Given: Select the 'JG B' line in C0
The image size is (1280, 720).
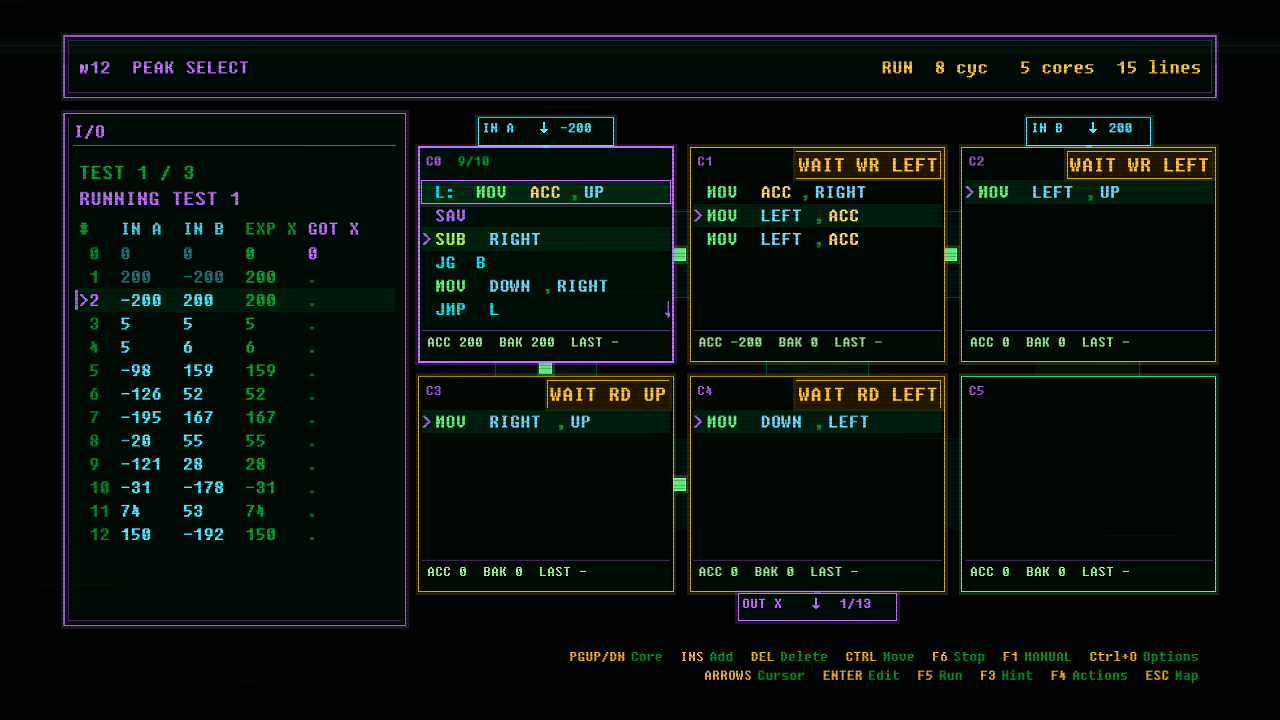Looking at the screenshot, I should pyautogui.click(x=546, y=263).
